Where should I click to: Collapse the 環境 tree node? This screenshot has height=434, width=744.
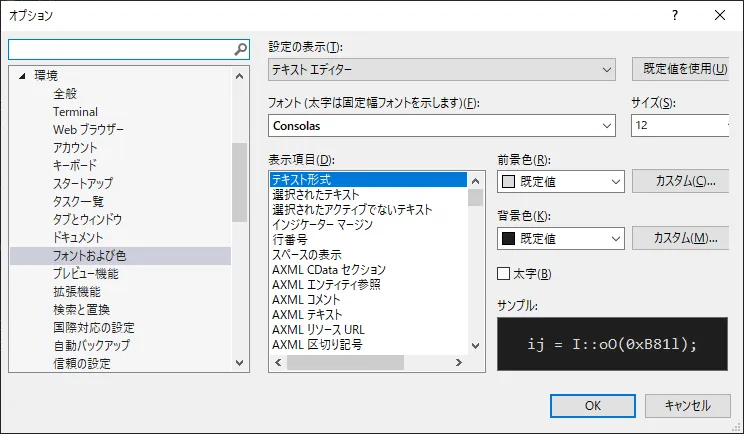[21, 75]
